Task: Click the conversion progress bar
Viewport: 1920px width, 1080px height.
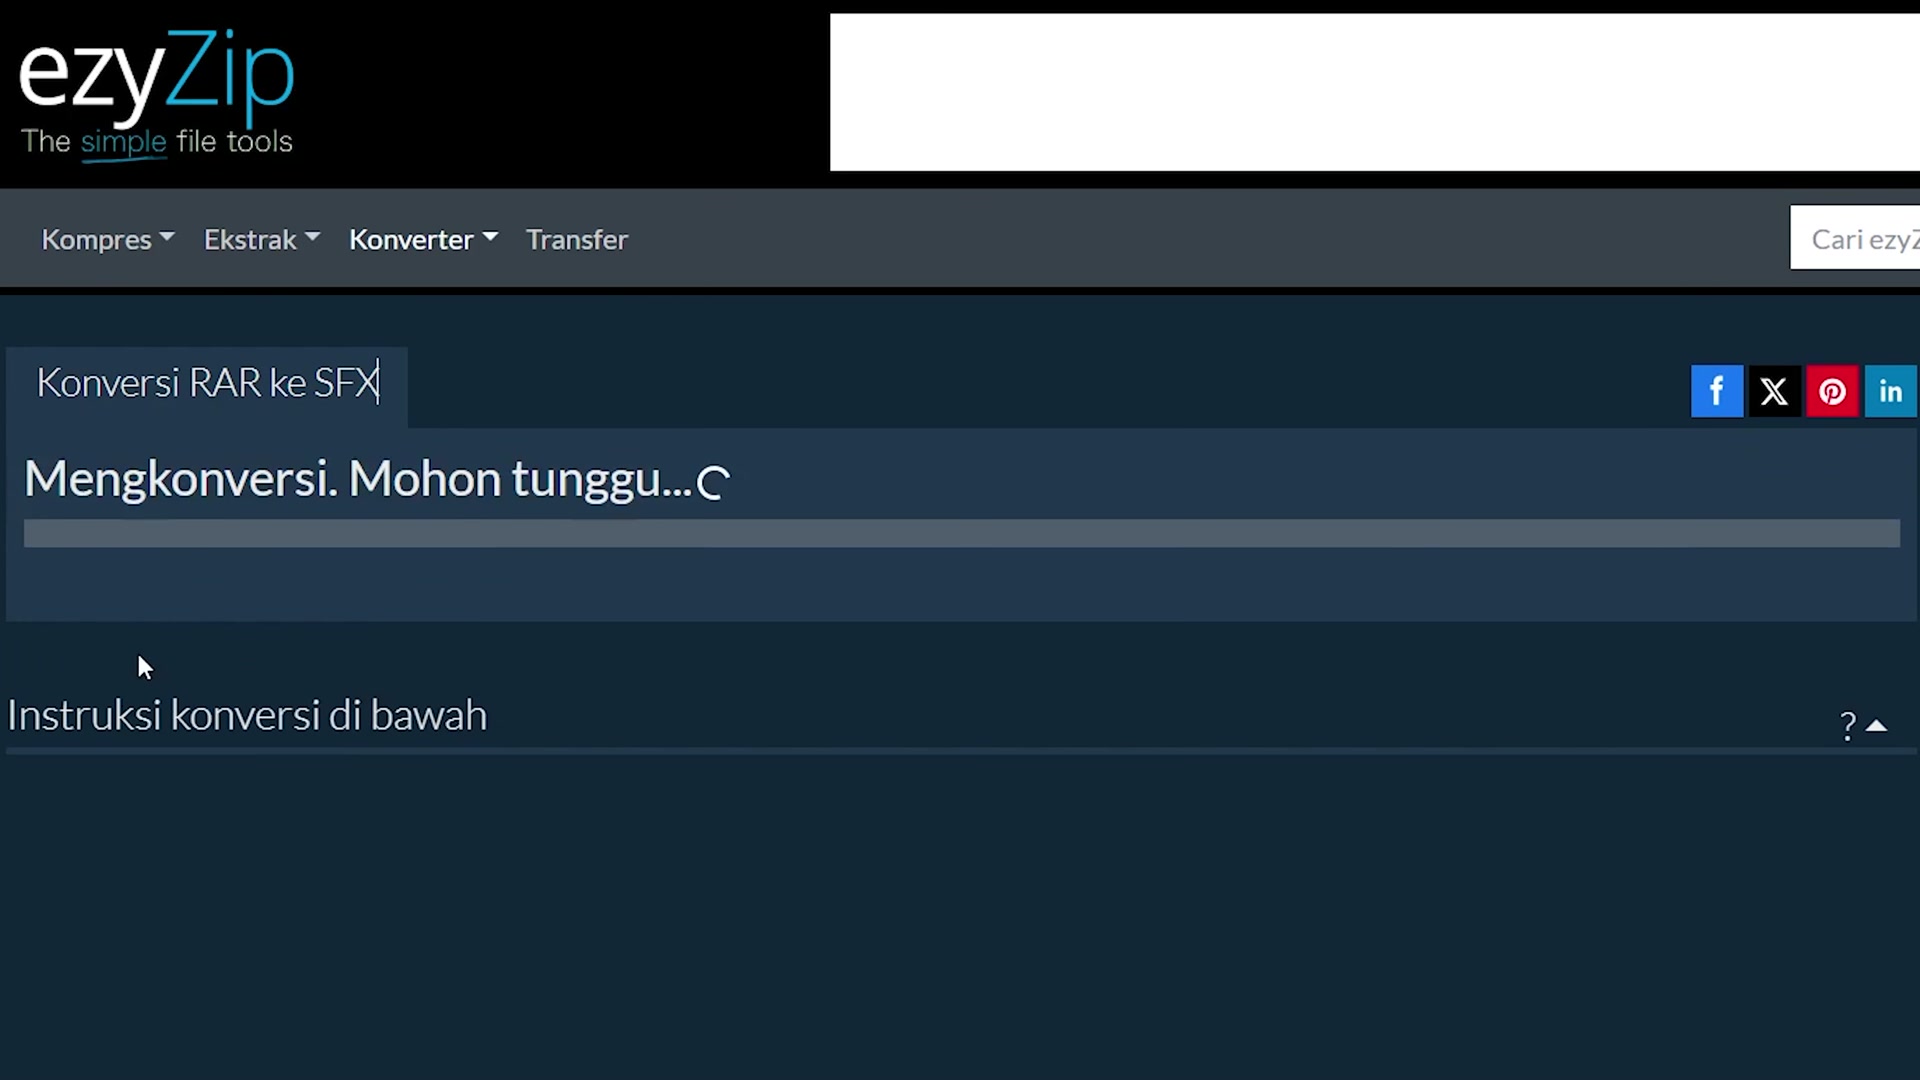Action: 961,533
